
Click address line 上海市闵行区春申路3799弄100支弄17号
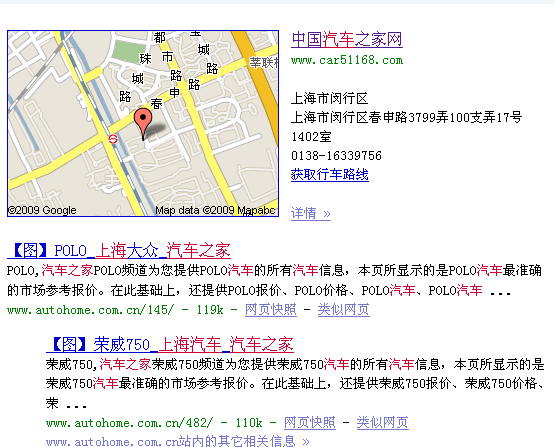406,117
